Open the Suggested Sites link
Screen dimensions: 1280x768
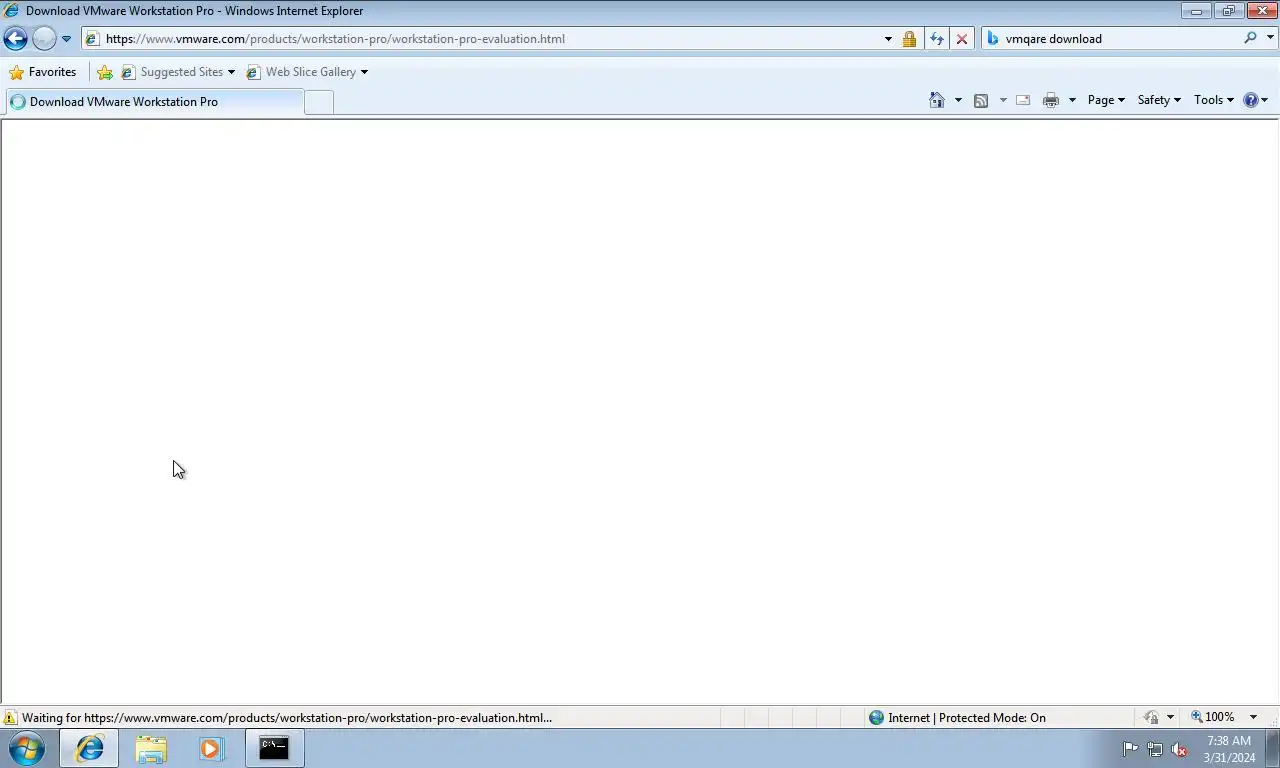(x=177, y=72)
